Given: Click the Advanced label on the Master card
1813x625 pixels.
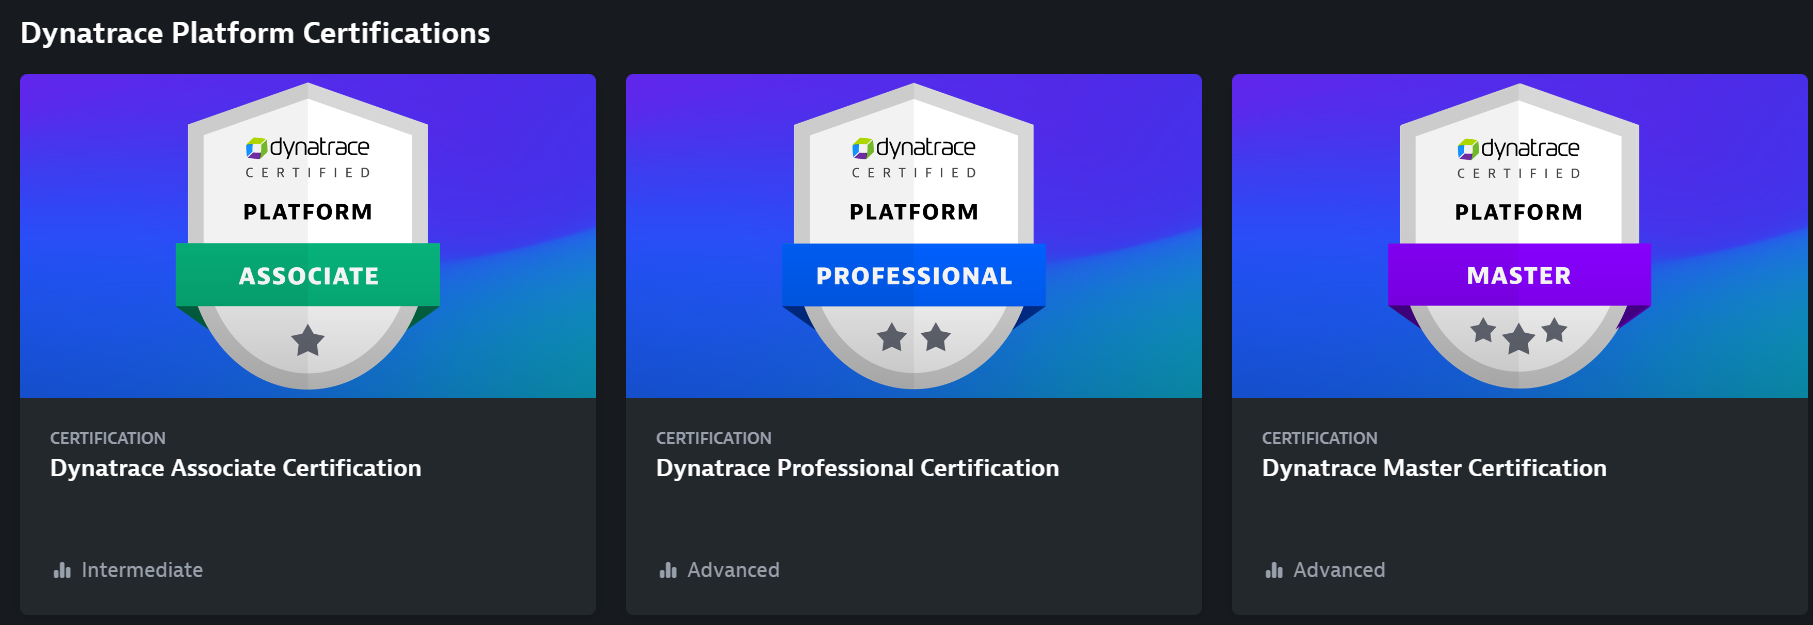Looking at the screenshot, I should coord(1339,570).
